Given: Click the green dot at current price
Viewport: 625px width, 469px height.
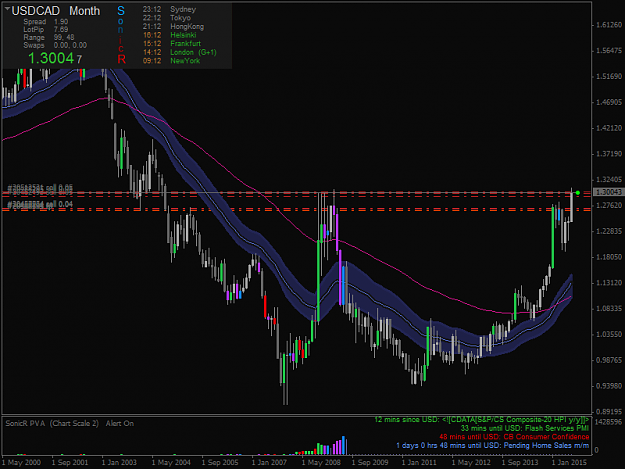Looking at the screenshot, I should click(x=578, y=193).
